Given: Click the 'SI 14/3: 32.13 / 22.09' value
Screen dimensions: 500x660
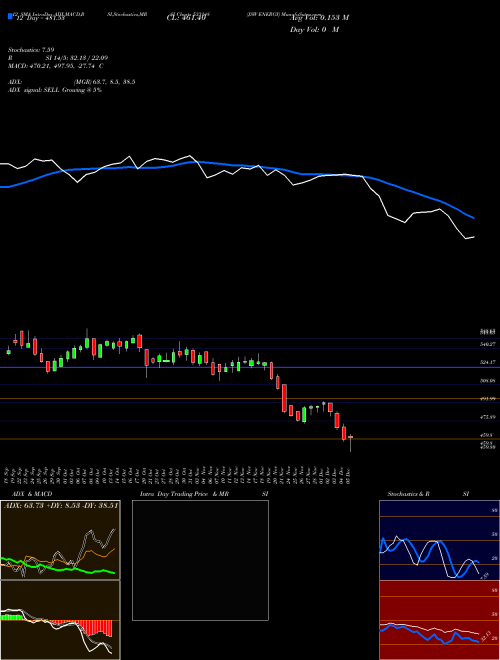Looking at the screenshot, I should [77, 58].
